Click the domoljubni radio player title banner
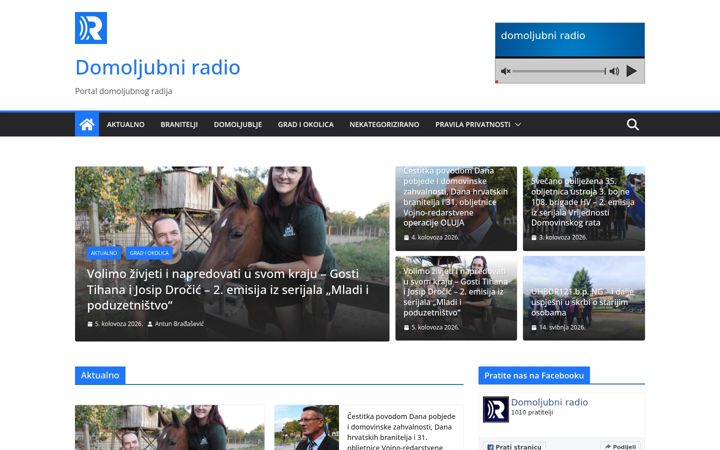The height and width of the screenshot is (450, 720). 570,40
